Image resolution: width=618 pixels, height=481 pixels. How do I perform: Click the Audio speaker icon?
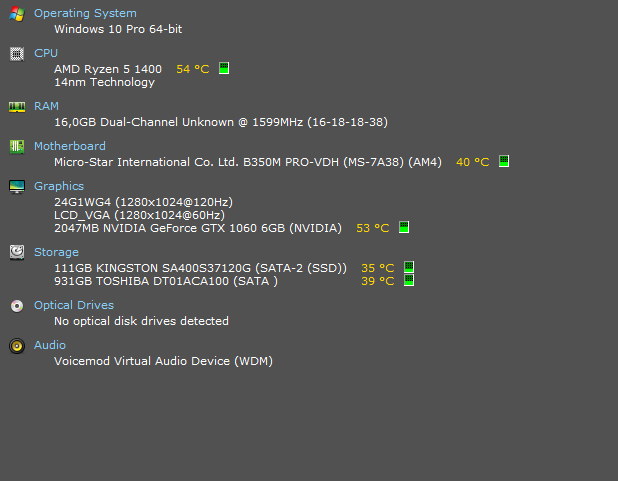tap(17, 346)
